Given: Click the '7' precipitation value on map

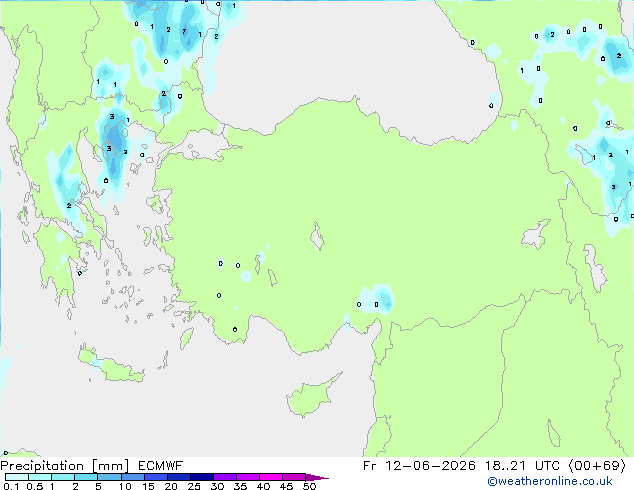Looking at the screenshot, I should (x=184, y=31).
